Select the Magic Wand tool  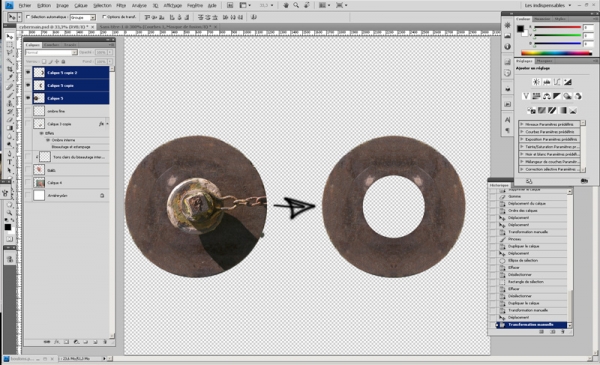pos(10,61)
